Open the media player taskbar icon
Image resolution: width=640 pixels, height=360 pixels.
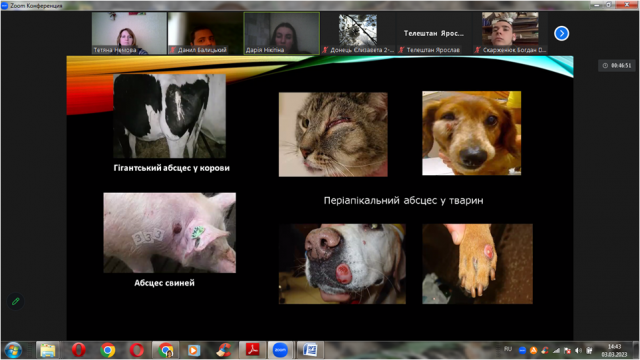tap(193, 350)
